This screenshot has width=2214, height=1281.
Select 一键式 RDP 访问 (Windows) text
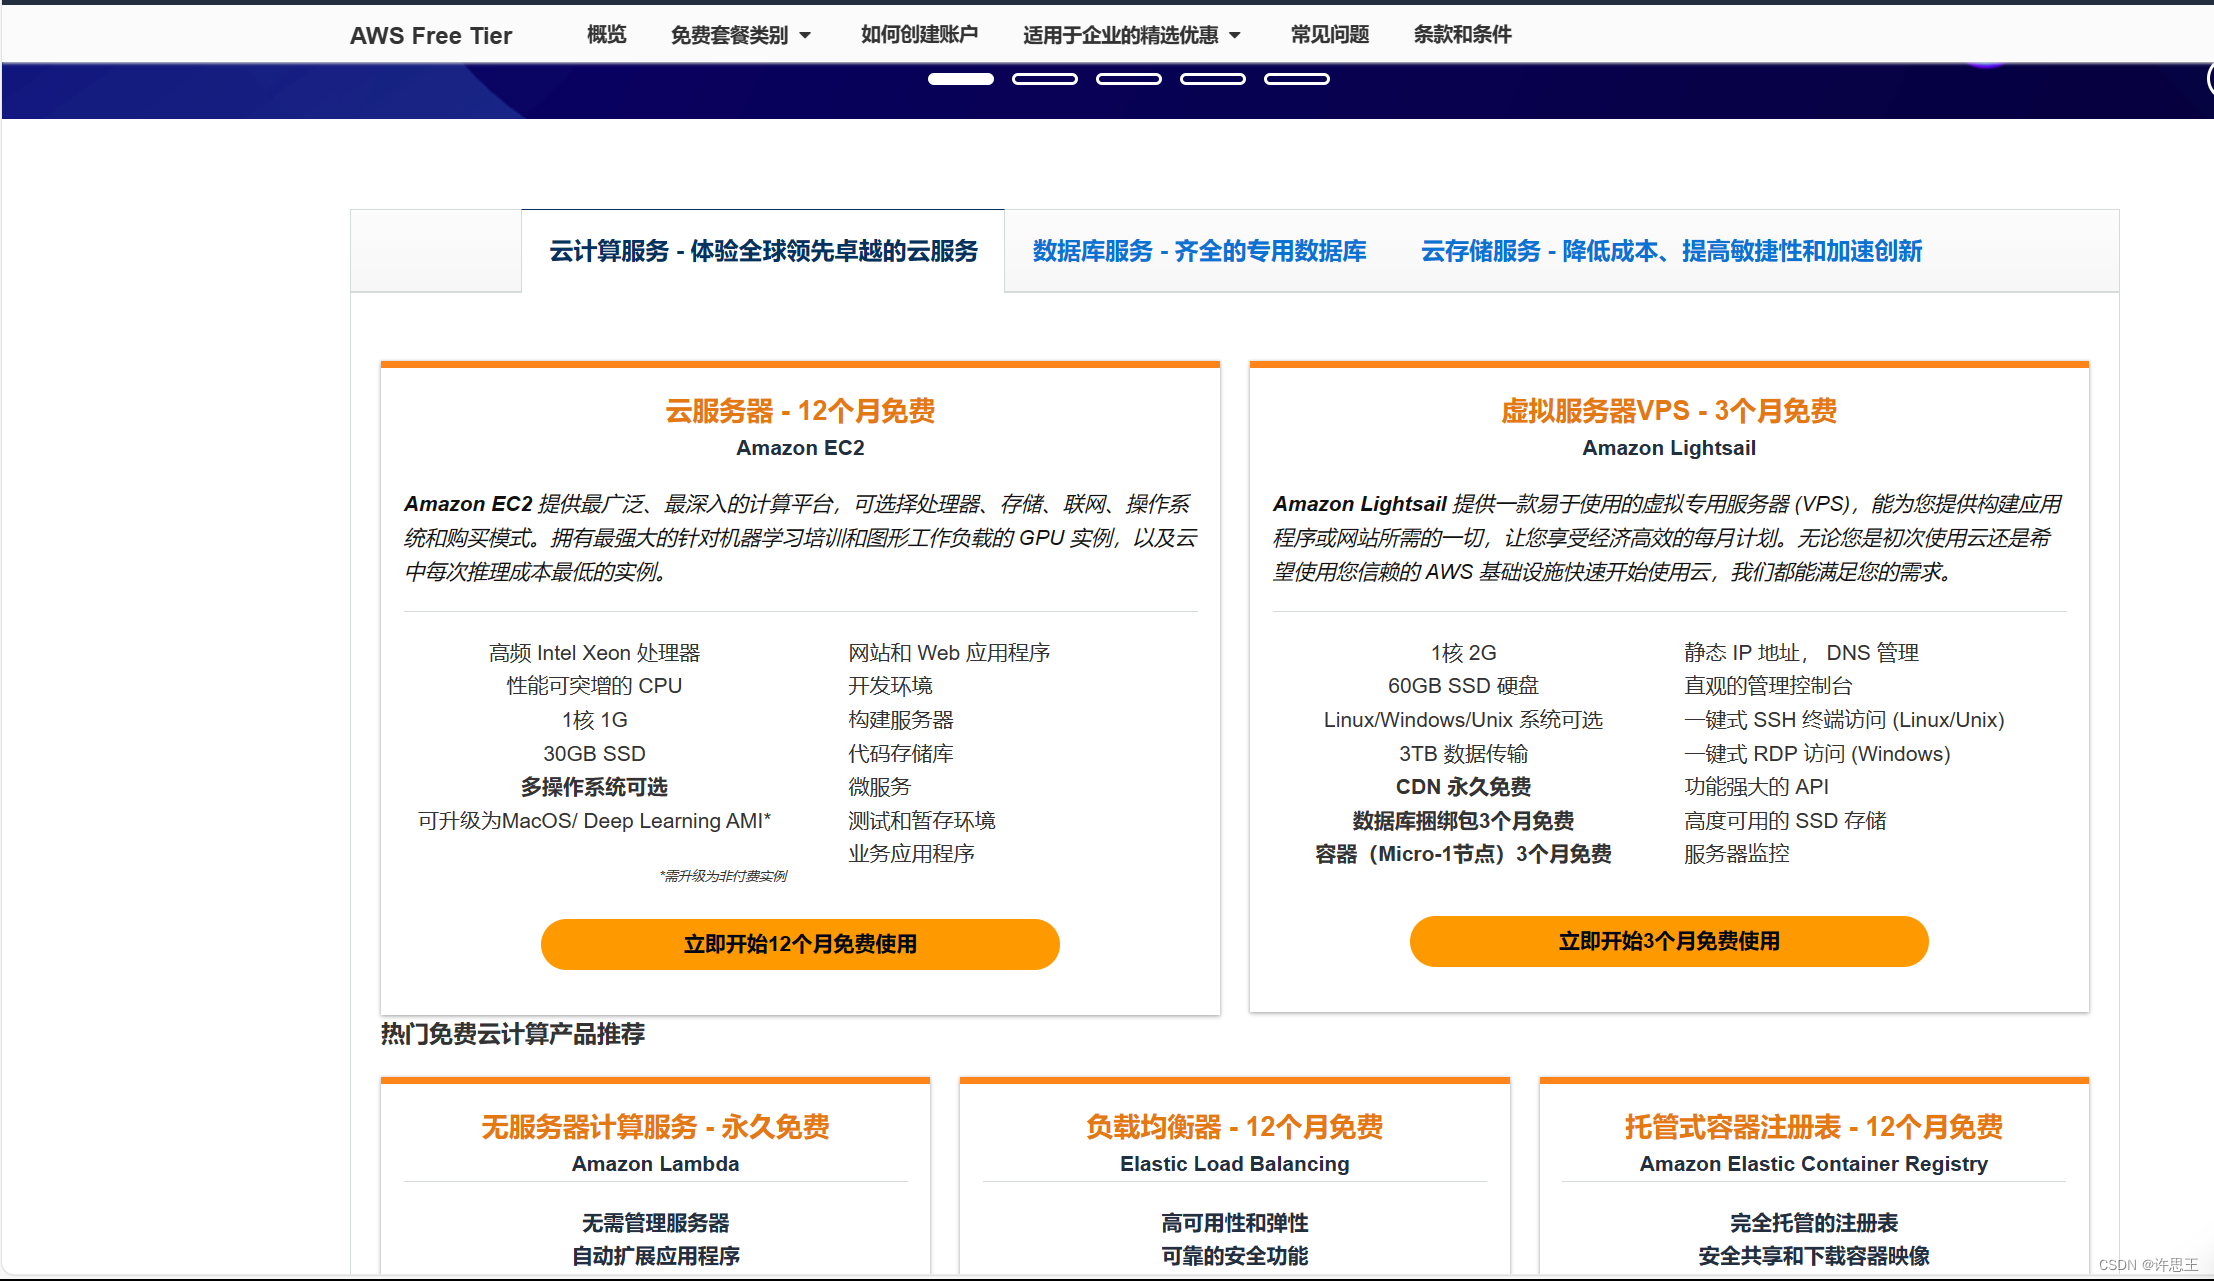[1817, 754]
